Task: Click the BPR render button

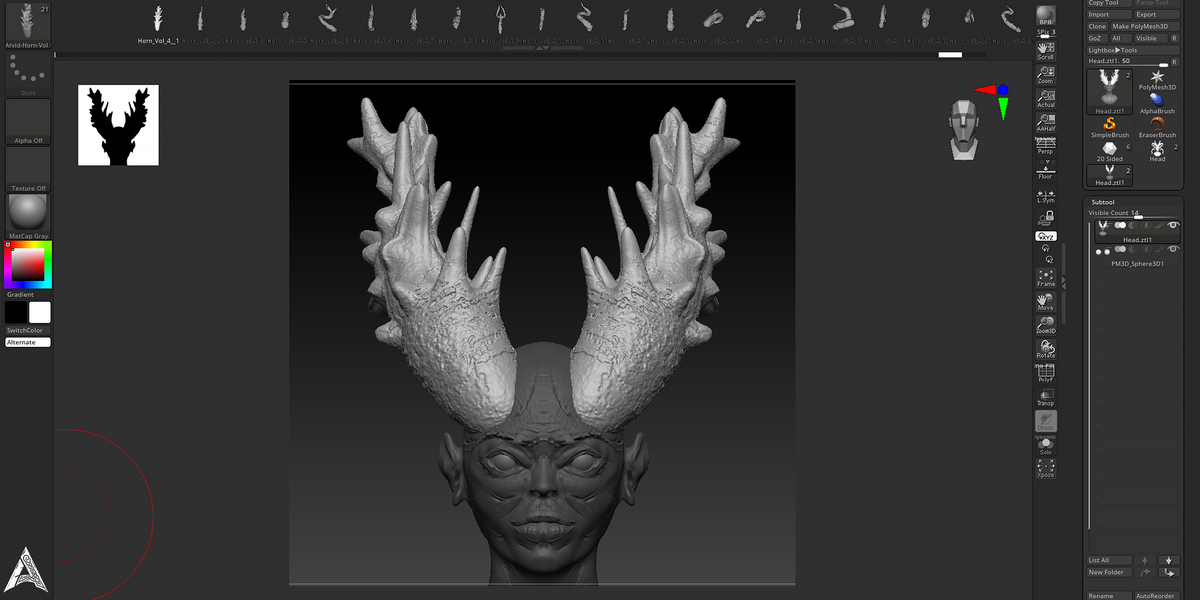Action: 1046,15
